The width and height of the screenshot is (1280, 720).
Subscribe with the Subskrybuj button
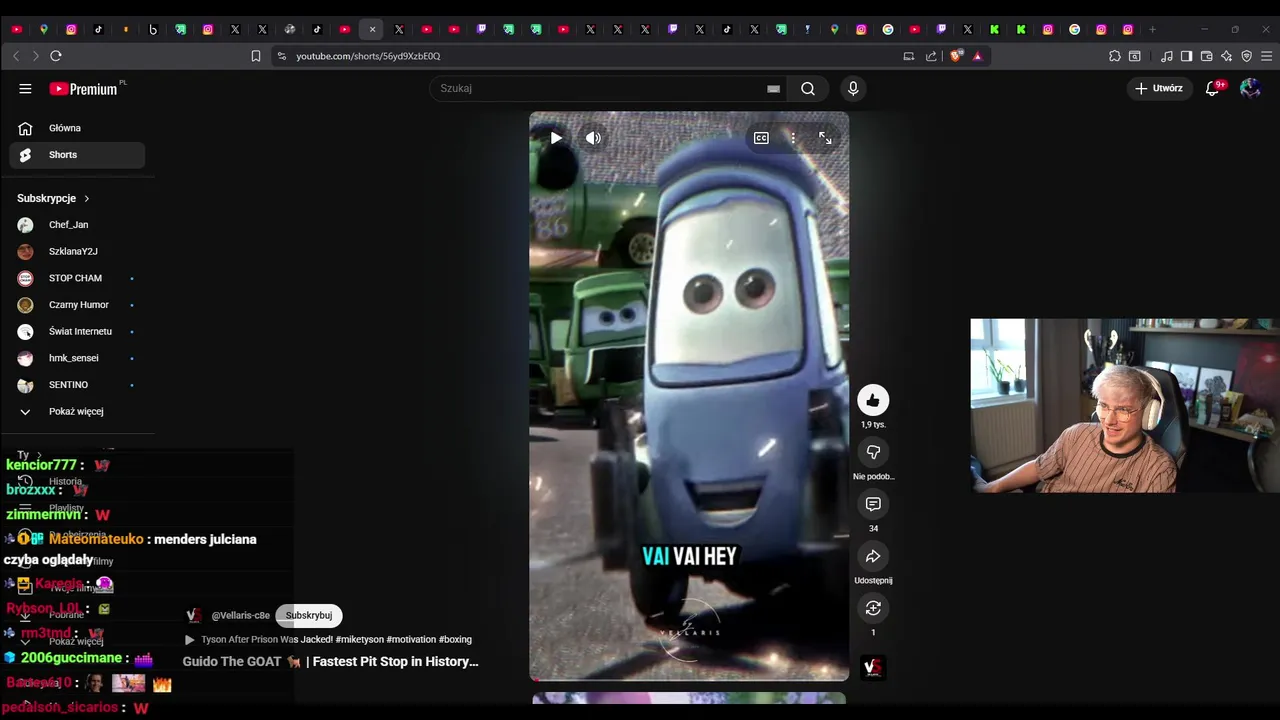tap(309, 615)
